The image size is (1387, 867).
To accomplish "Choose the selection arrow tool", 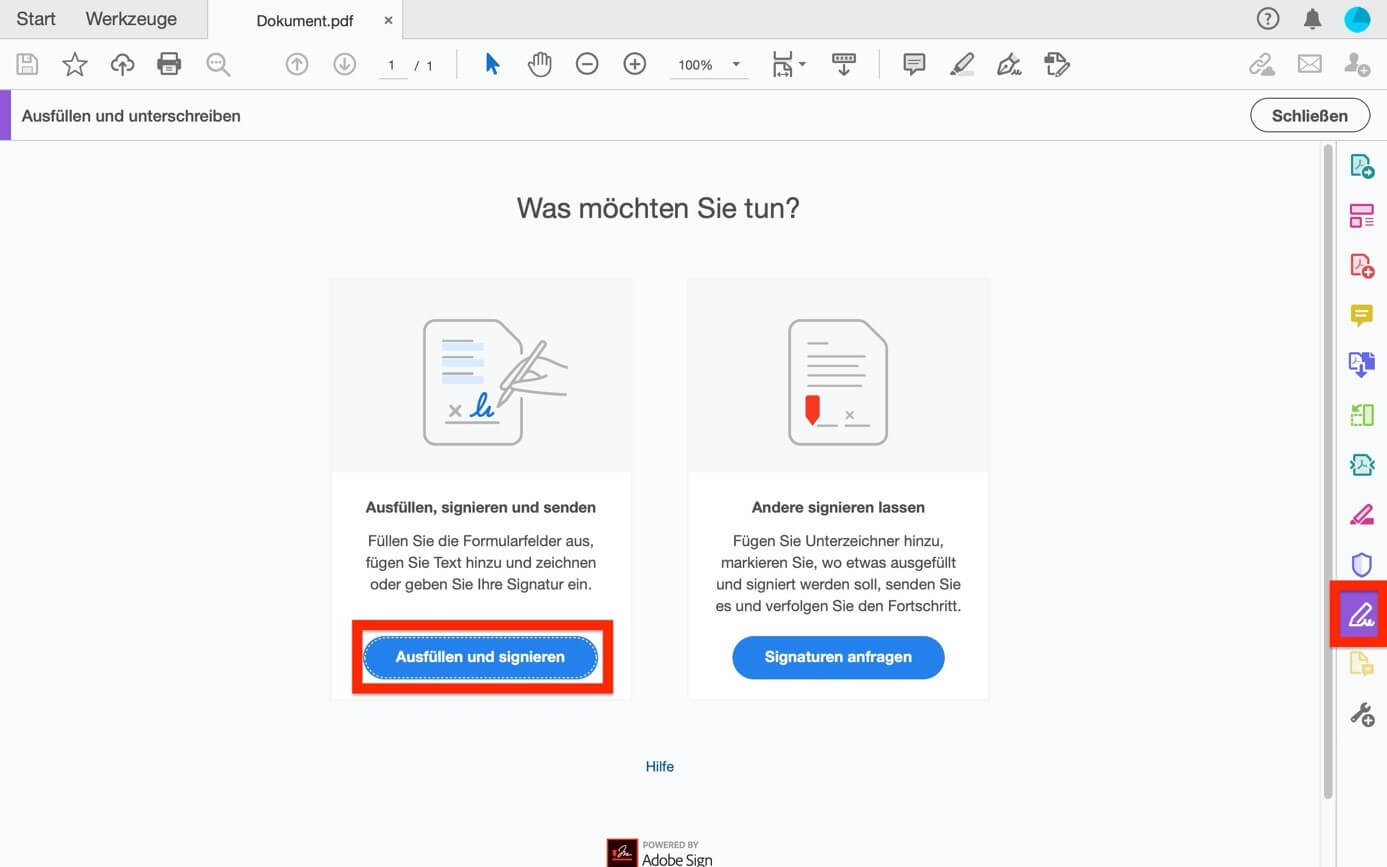I will tap(492, 65).
